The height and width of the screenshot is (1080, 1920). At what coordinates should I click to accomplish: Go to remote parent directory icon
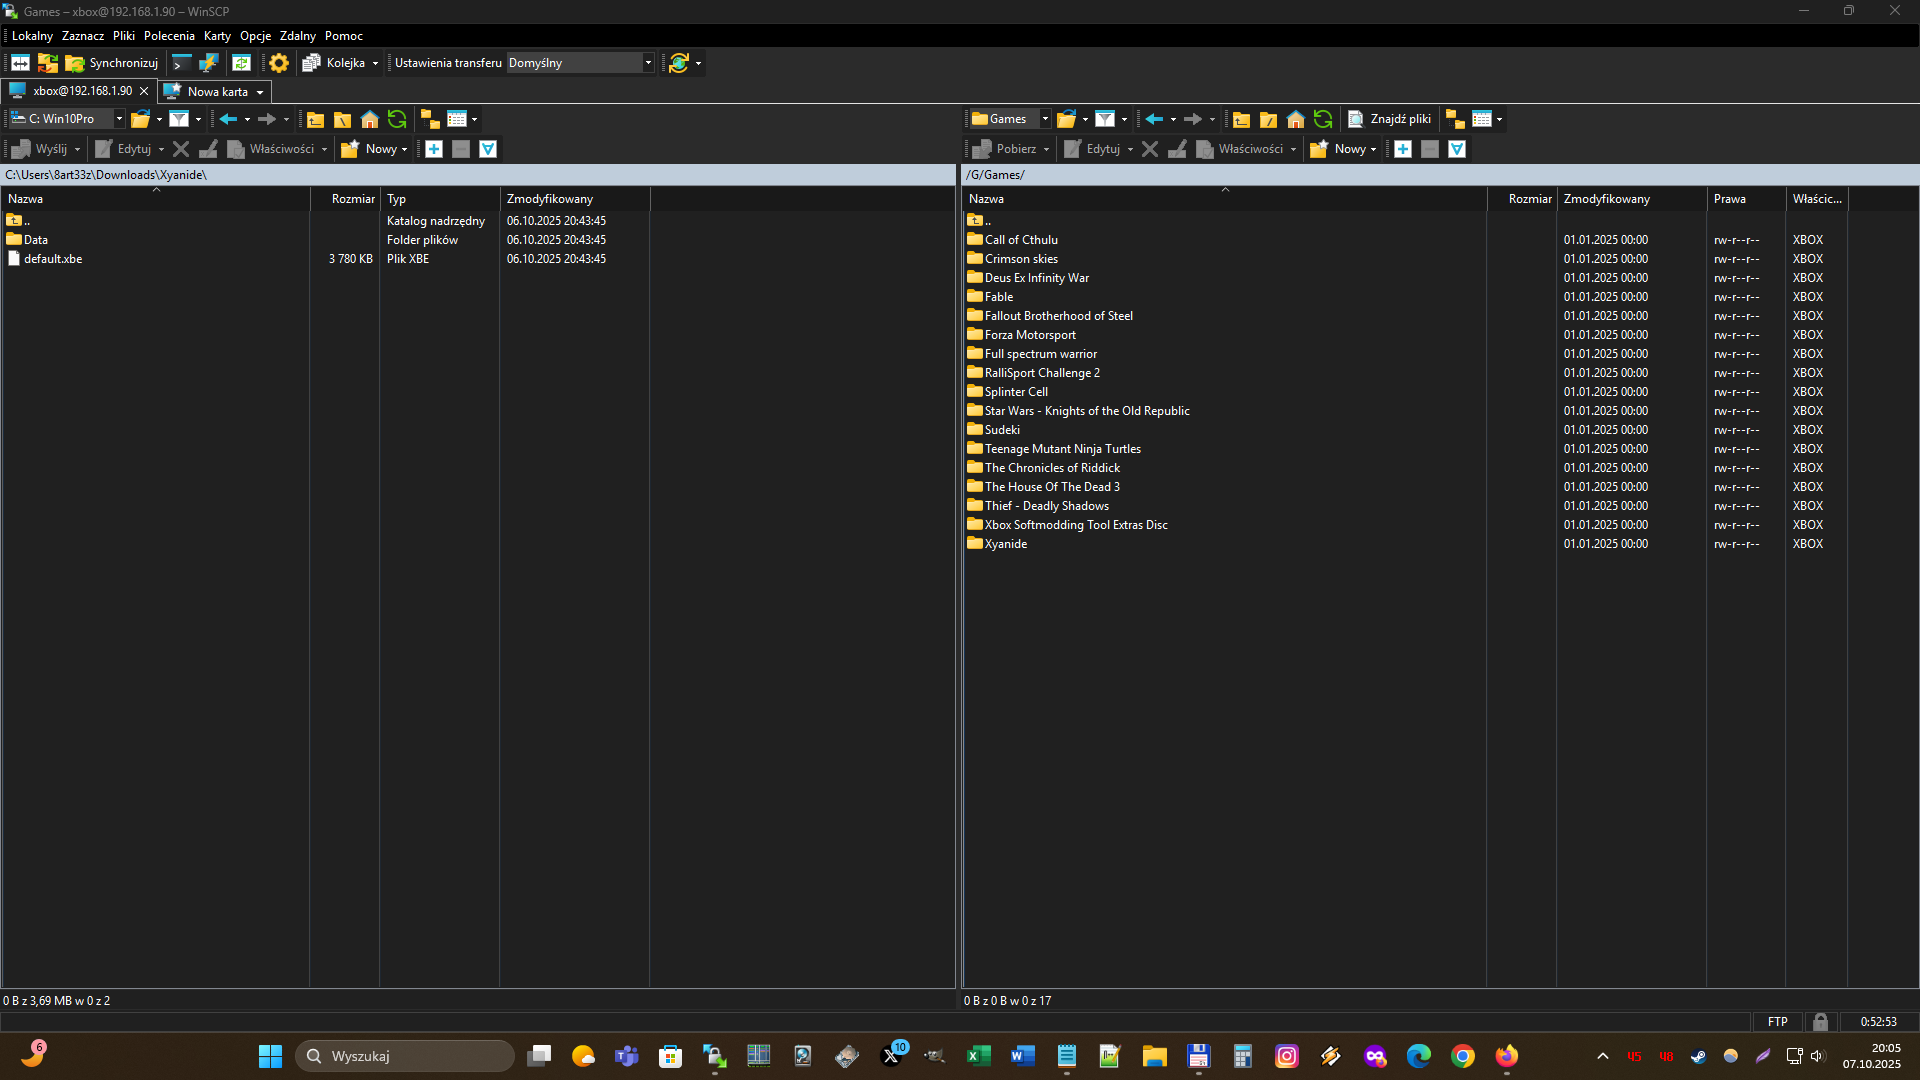click(1241, 119)
